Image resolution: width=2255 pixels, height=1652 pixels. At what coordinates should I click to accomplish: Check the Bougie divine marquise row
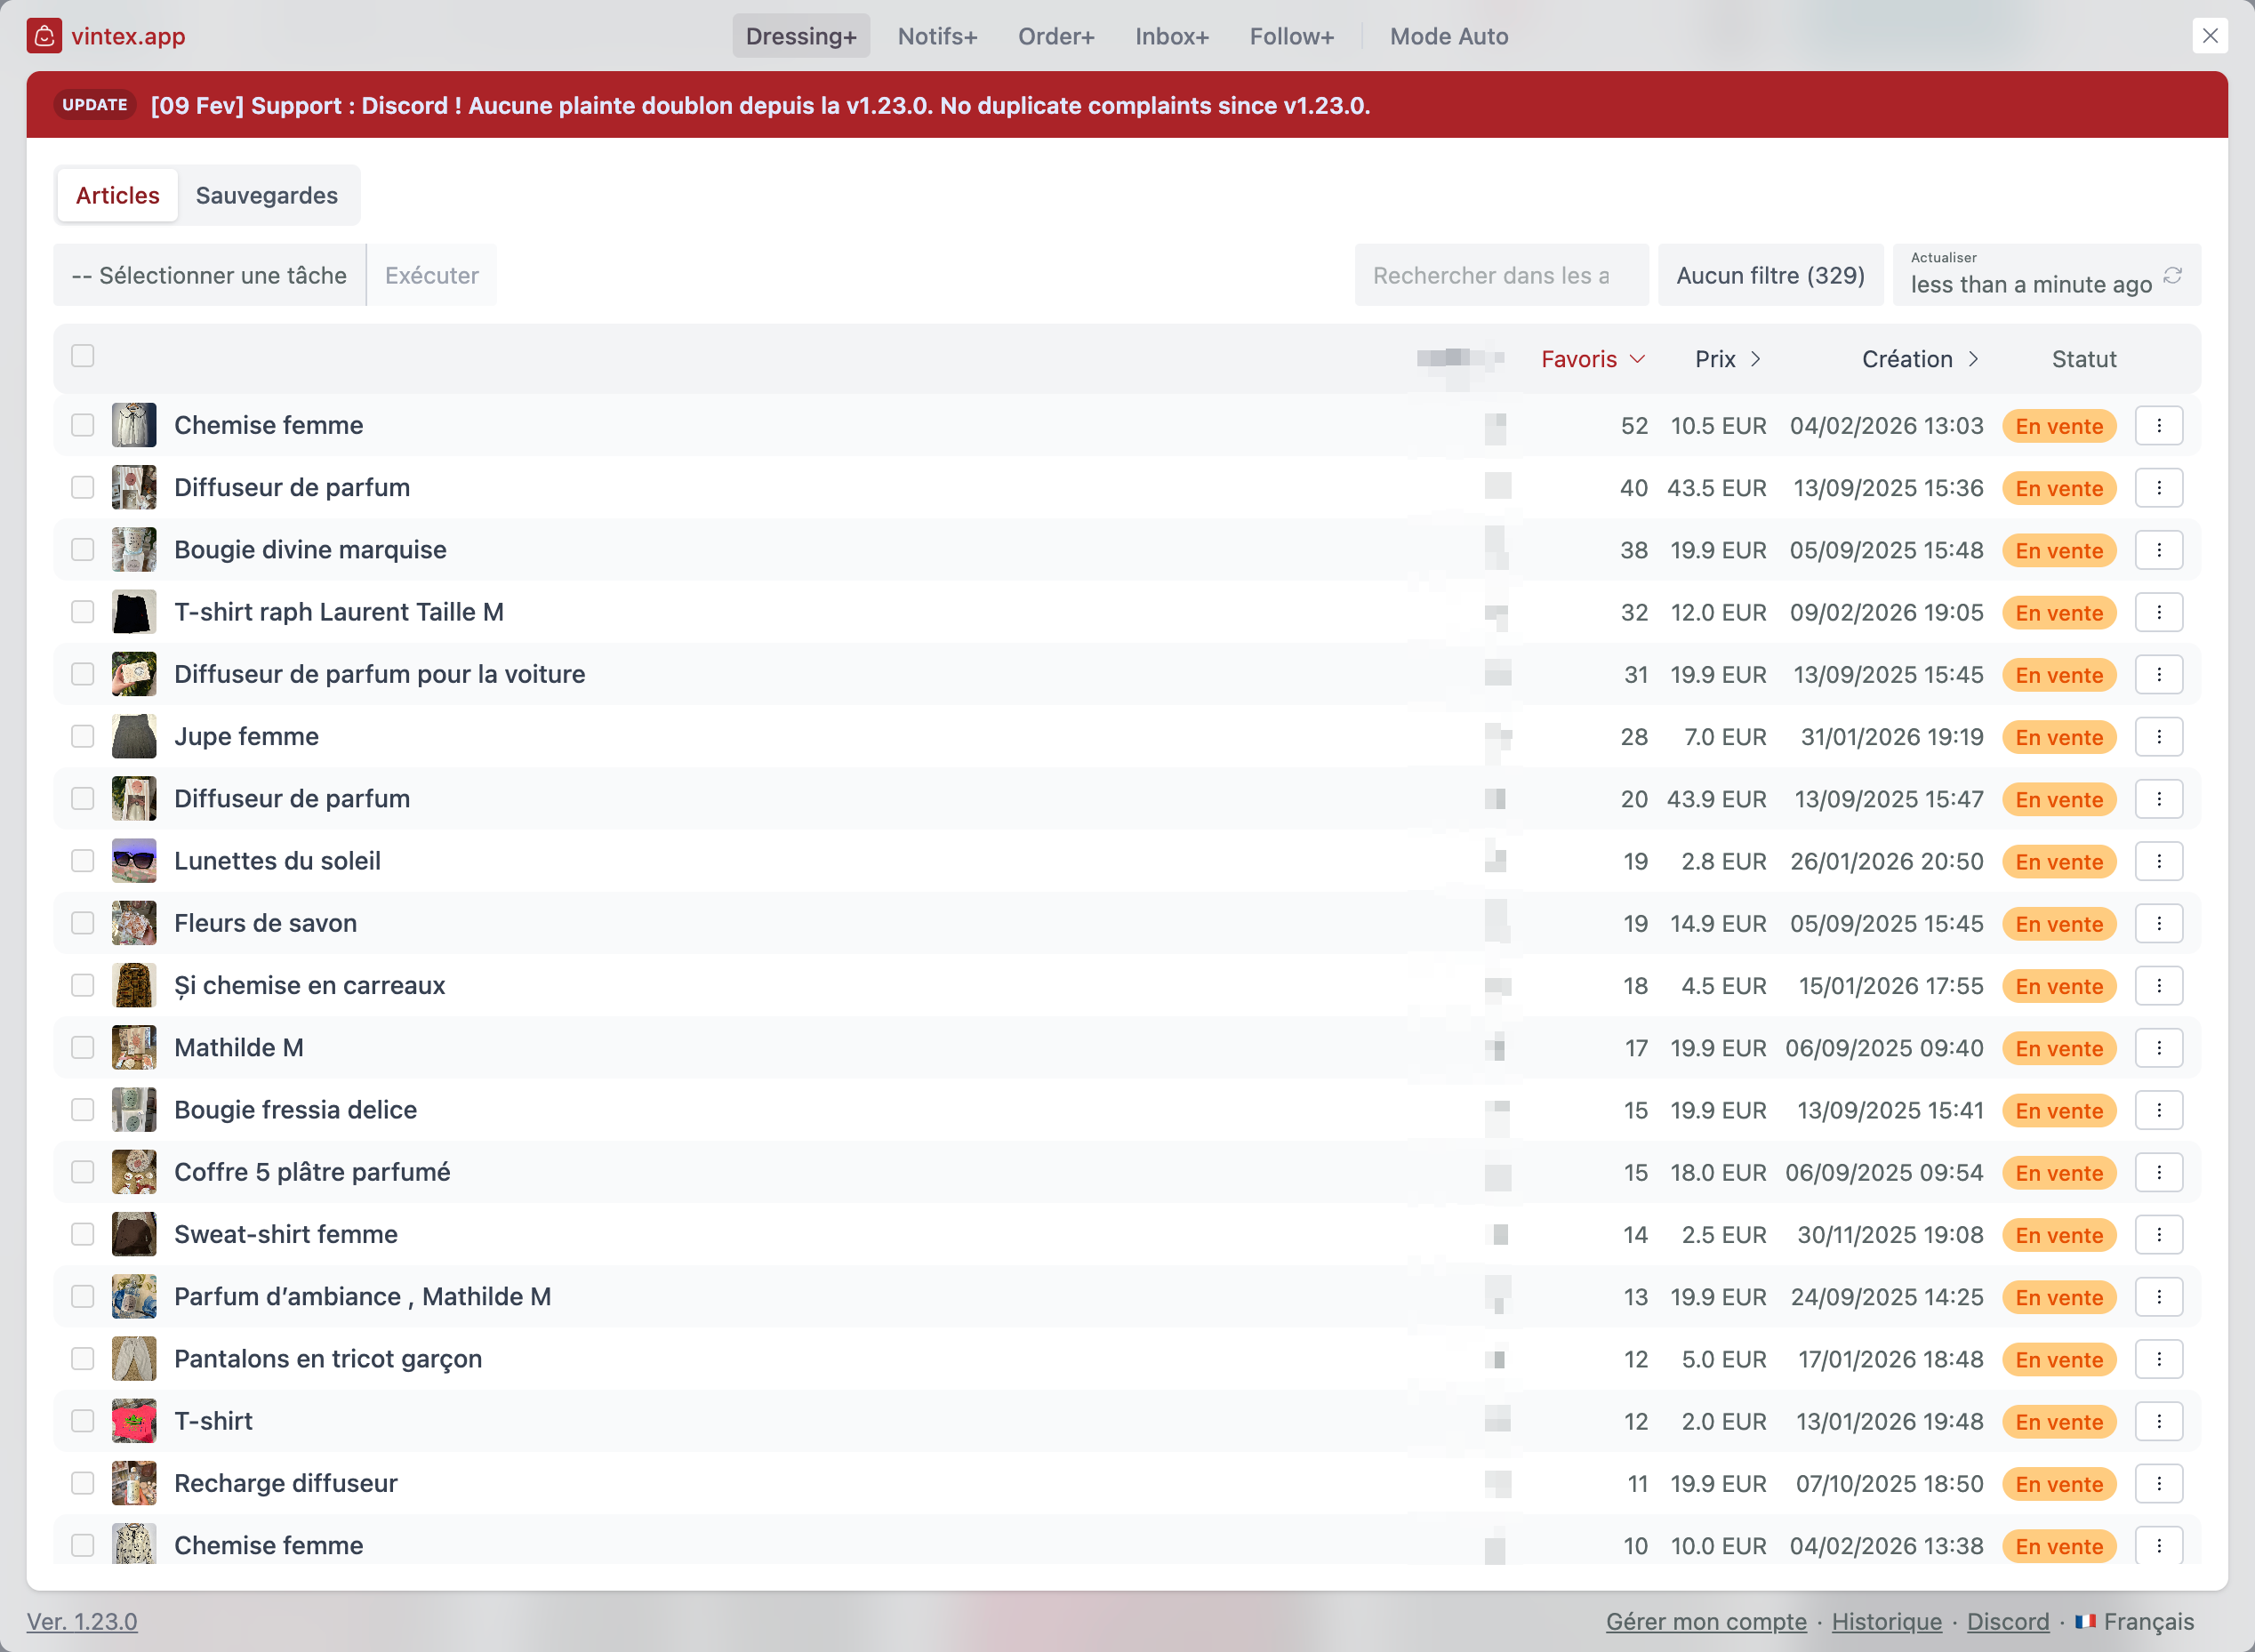(x=82, y=549)
